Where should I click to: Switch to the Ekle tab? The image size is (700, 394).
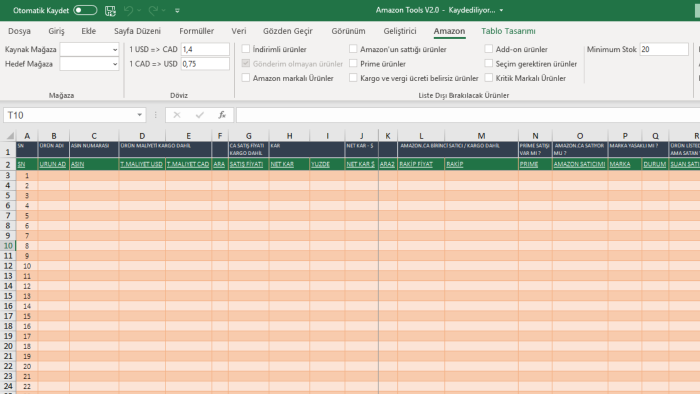click(x=88, y=31)
